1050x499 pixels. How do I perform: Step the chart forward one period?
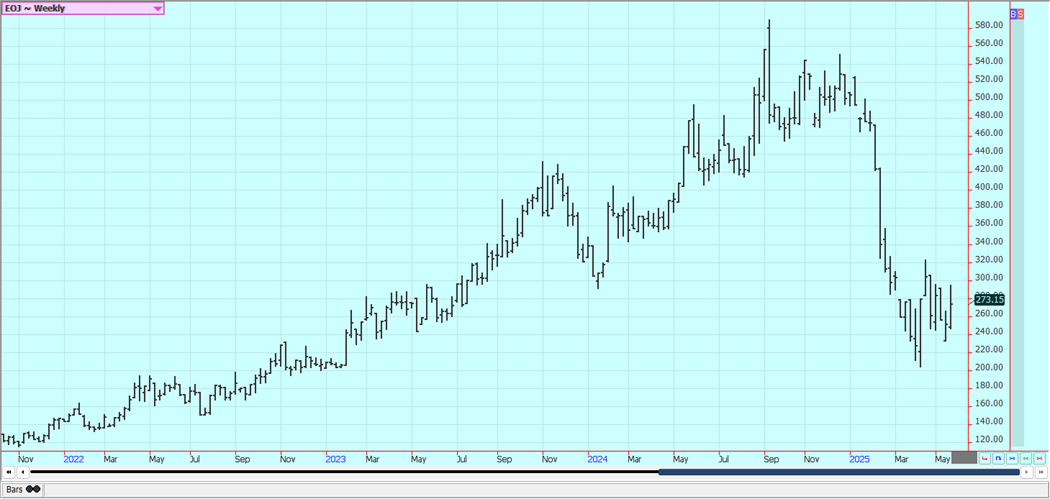coord(1027,472)
